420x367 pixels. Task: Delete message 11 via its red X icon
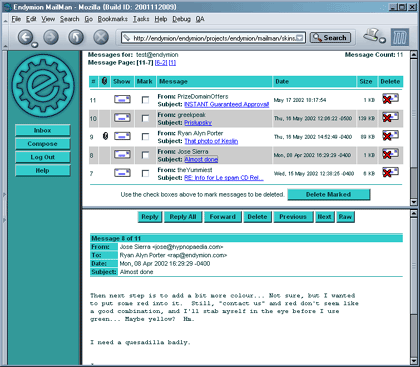click(x=390, y=99)
